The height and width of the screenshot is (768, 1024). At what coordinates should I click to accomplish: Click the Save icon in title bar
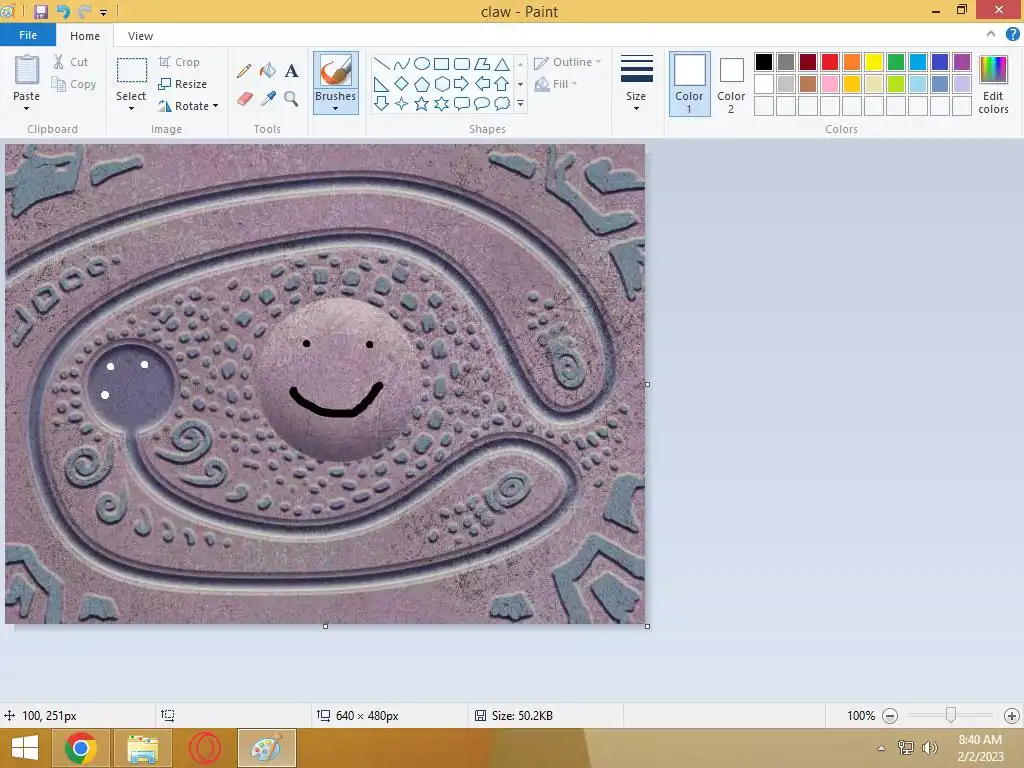point(40,11)
